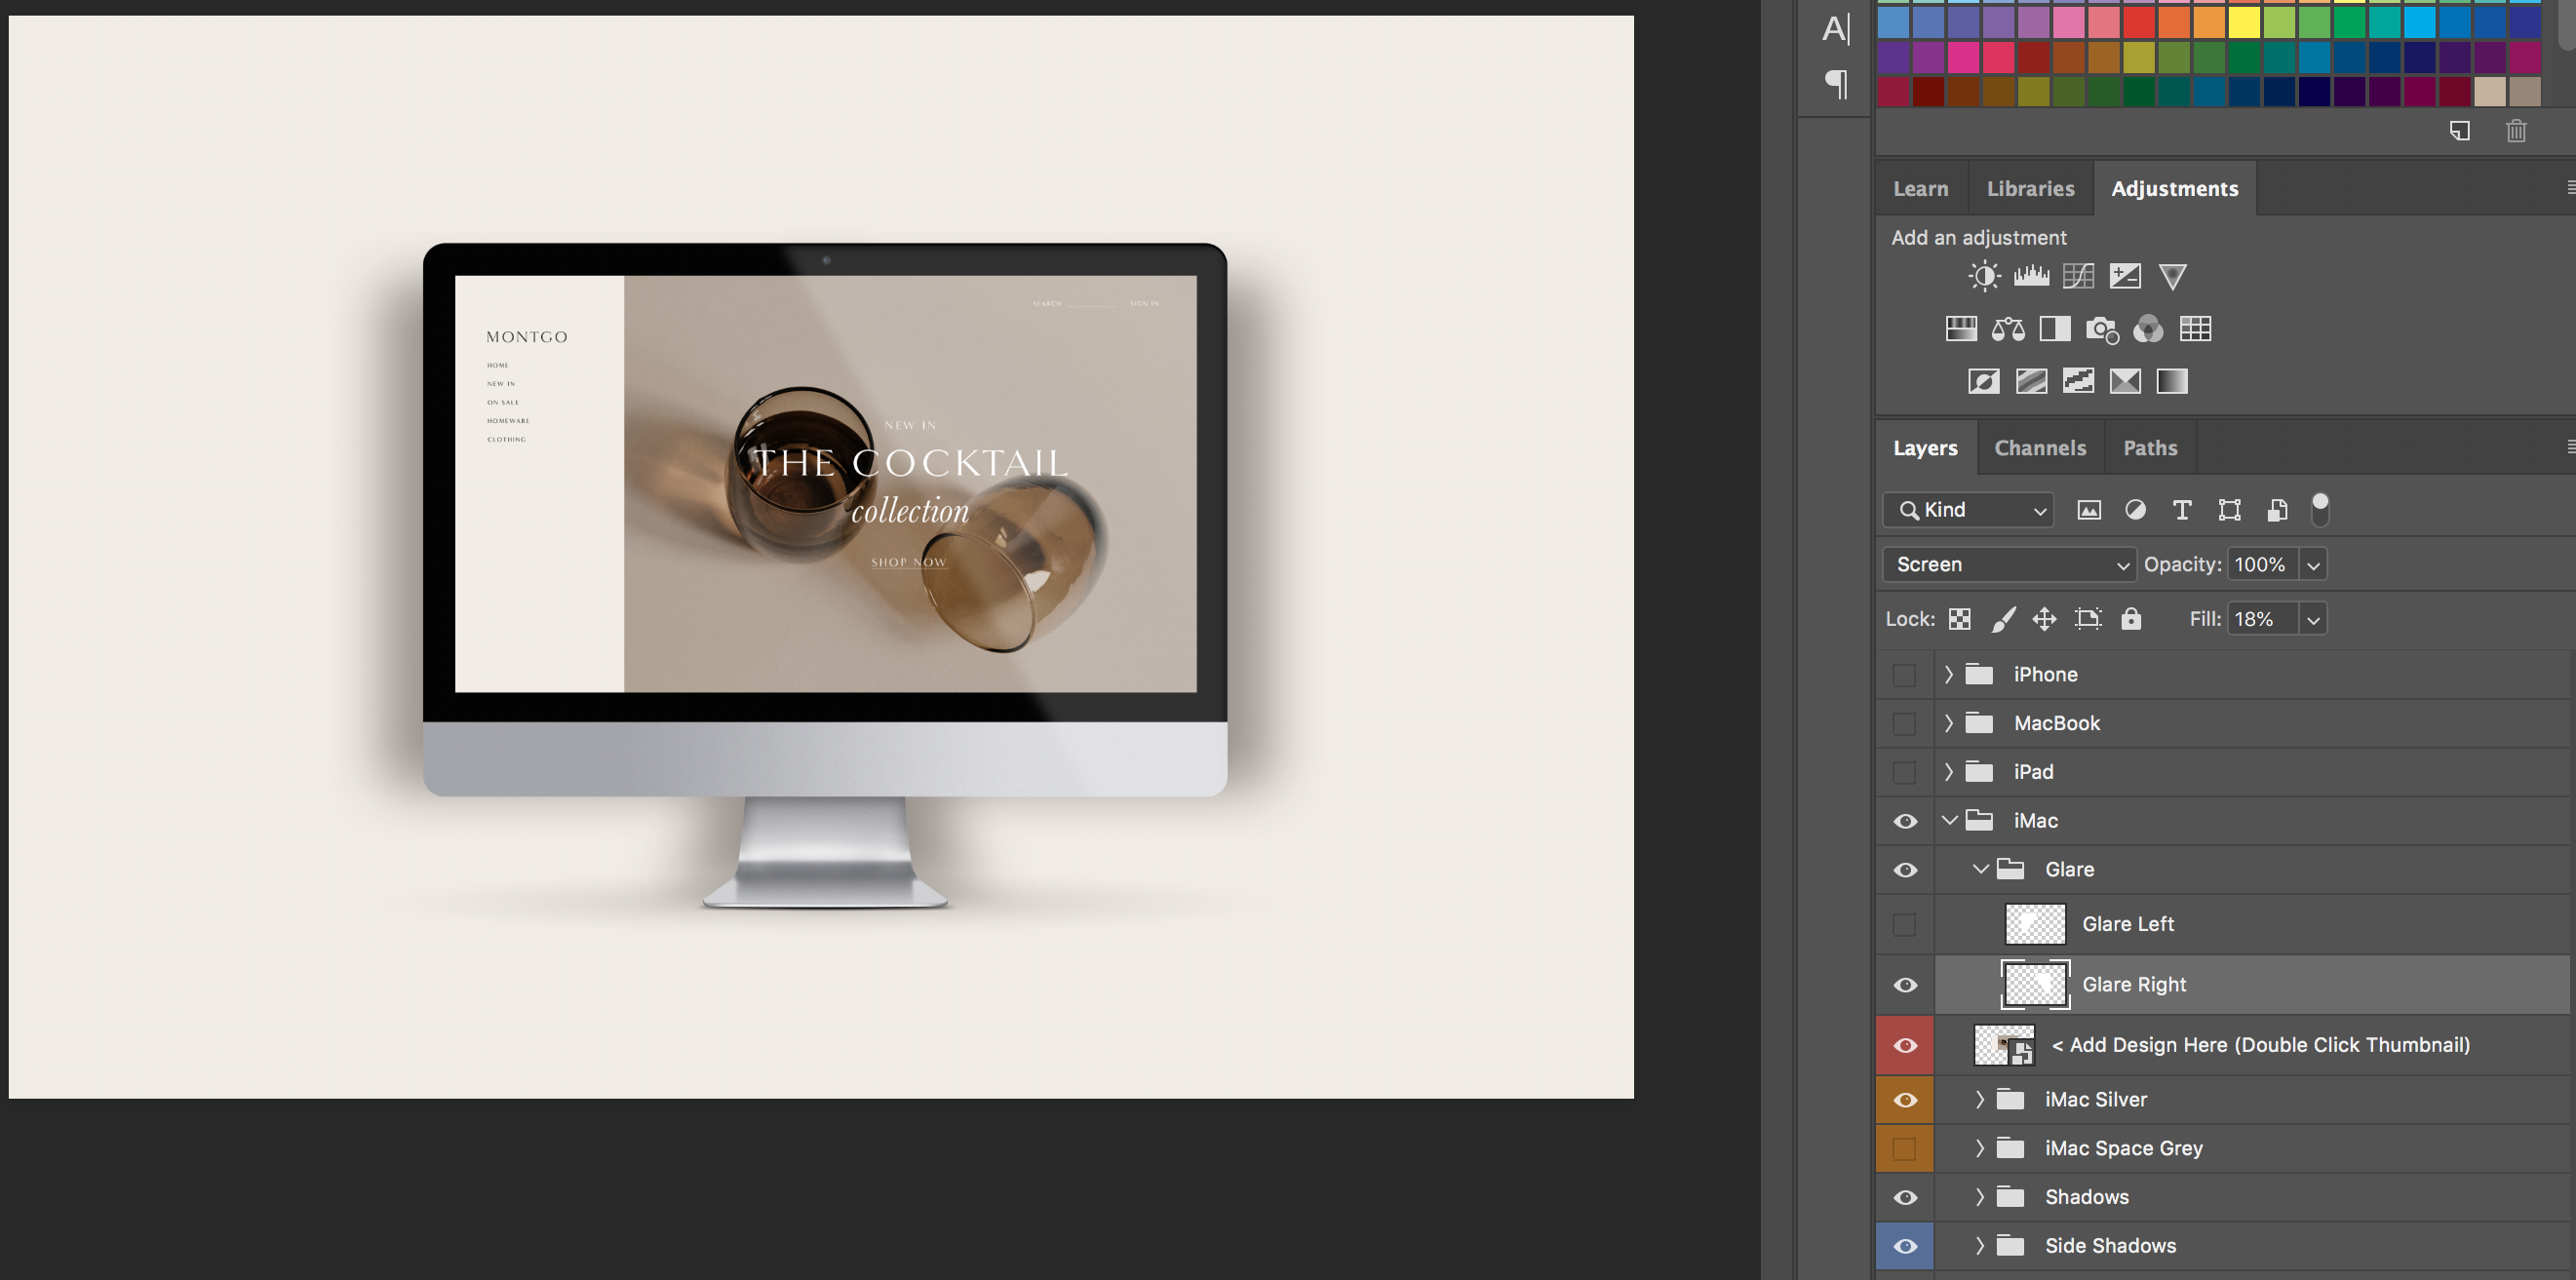Click the lock all layer icon
The width and height of the screenshot is (2576, 1280).
2131,619
